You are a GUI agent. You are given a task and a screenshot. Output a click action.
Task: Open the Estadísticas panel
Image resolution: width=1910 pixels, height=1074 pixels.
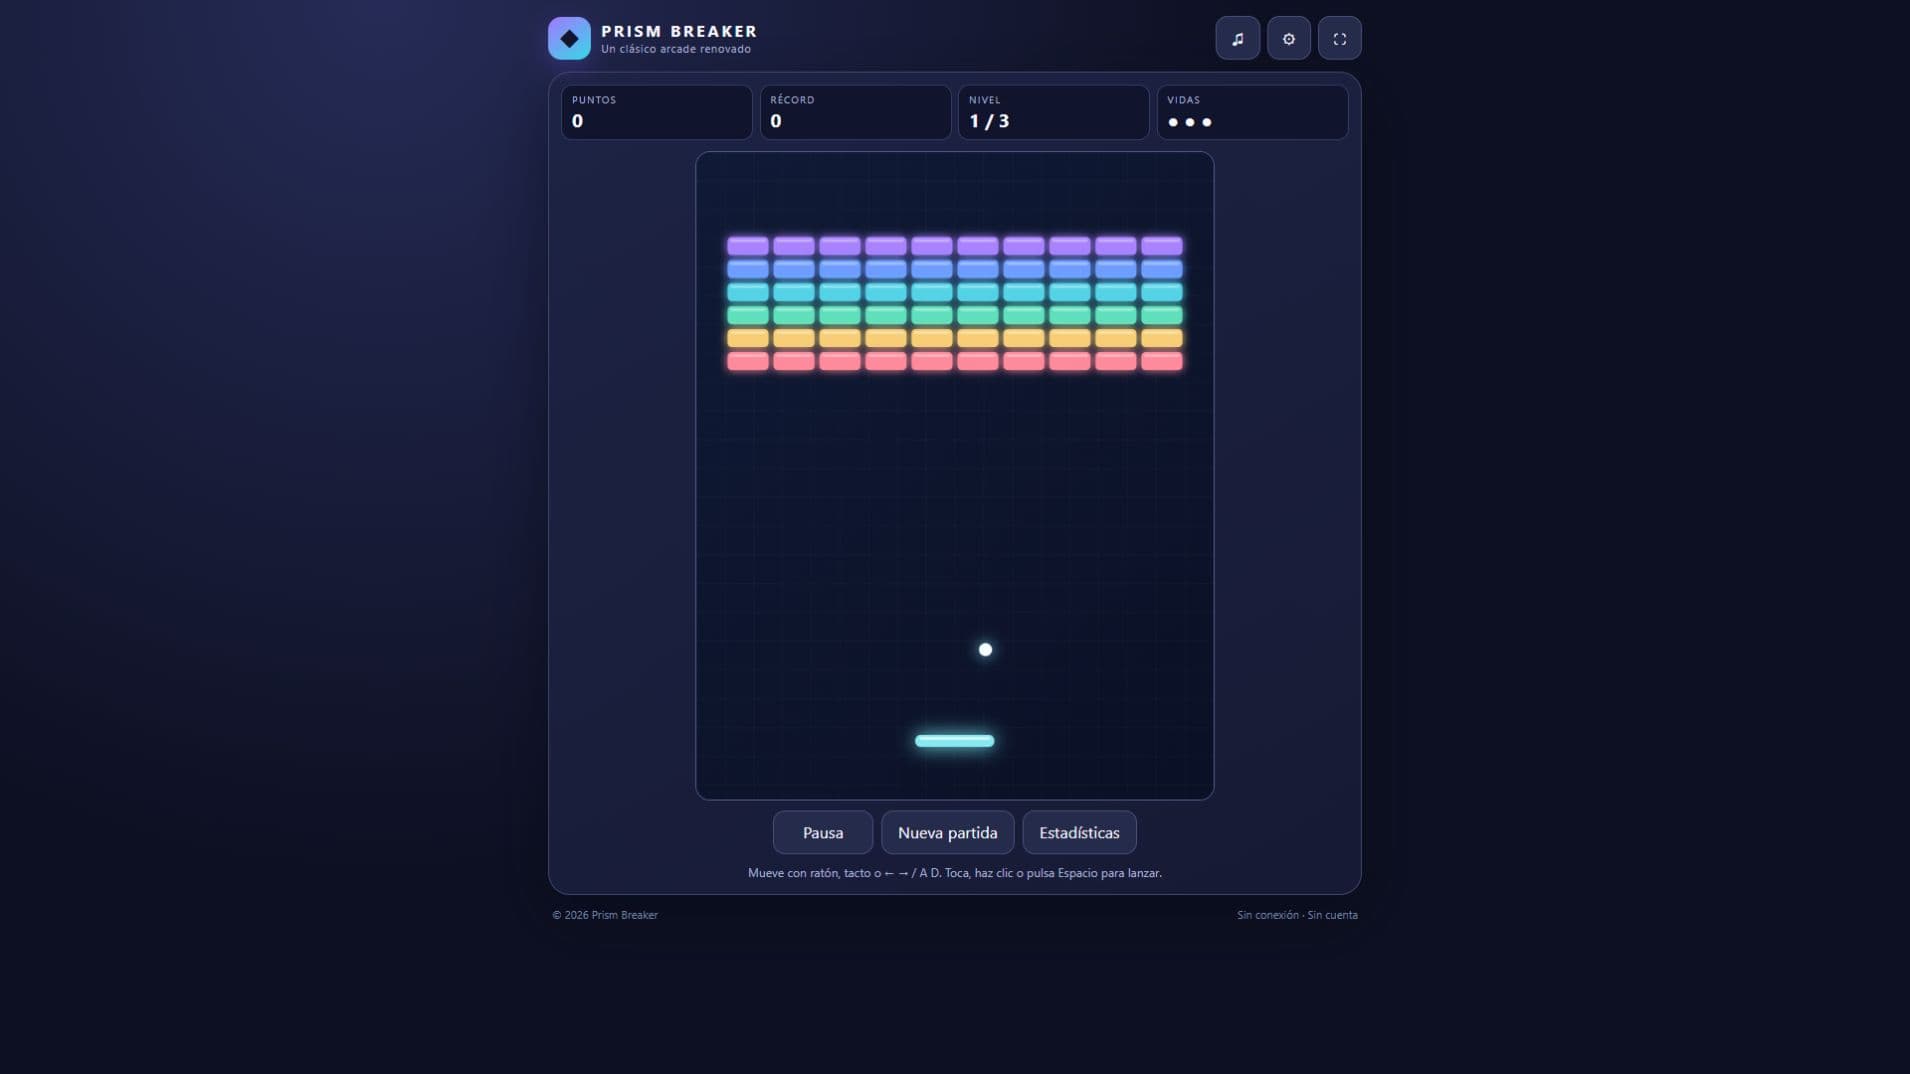click(1079, 832)
